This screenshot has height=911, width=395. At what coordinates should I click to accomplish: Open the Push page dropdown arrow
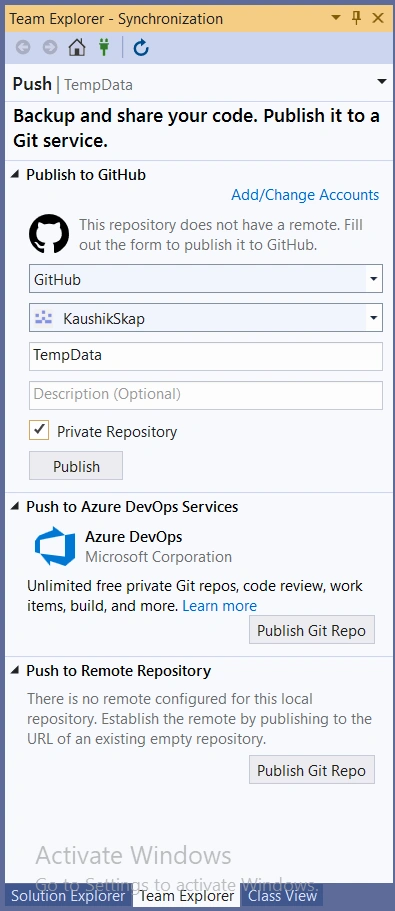(x=382, y=81)
